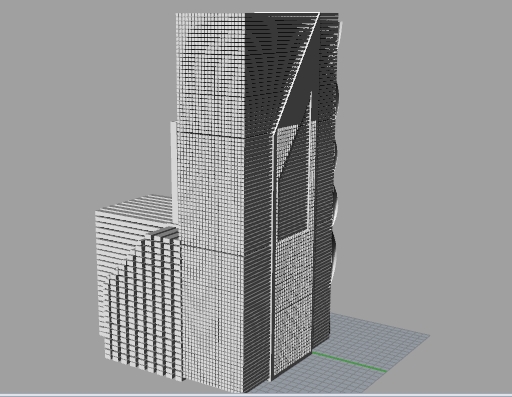Click the empty gray viewport background

pyautogui.click(x=427, y=133)
